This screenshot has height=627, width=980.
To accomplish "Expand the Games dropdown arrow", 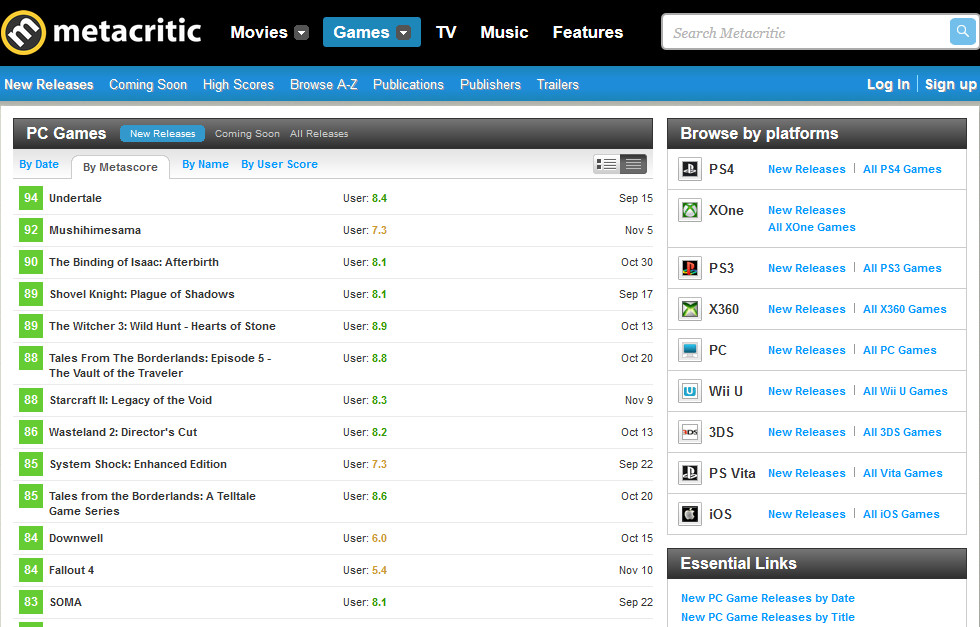I will click(x=403, y=33).
